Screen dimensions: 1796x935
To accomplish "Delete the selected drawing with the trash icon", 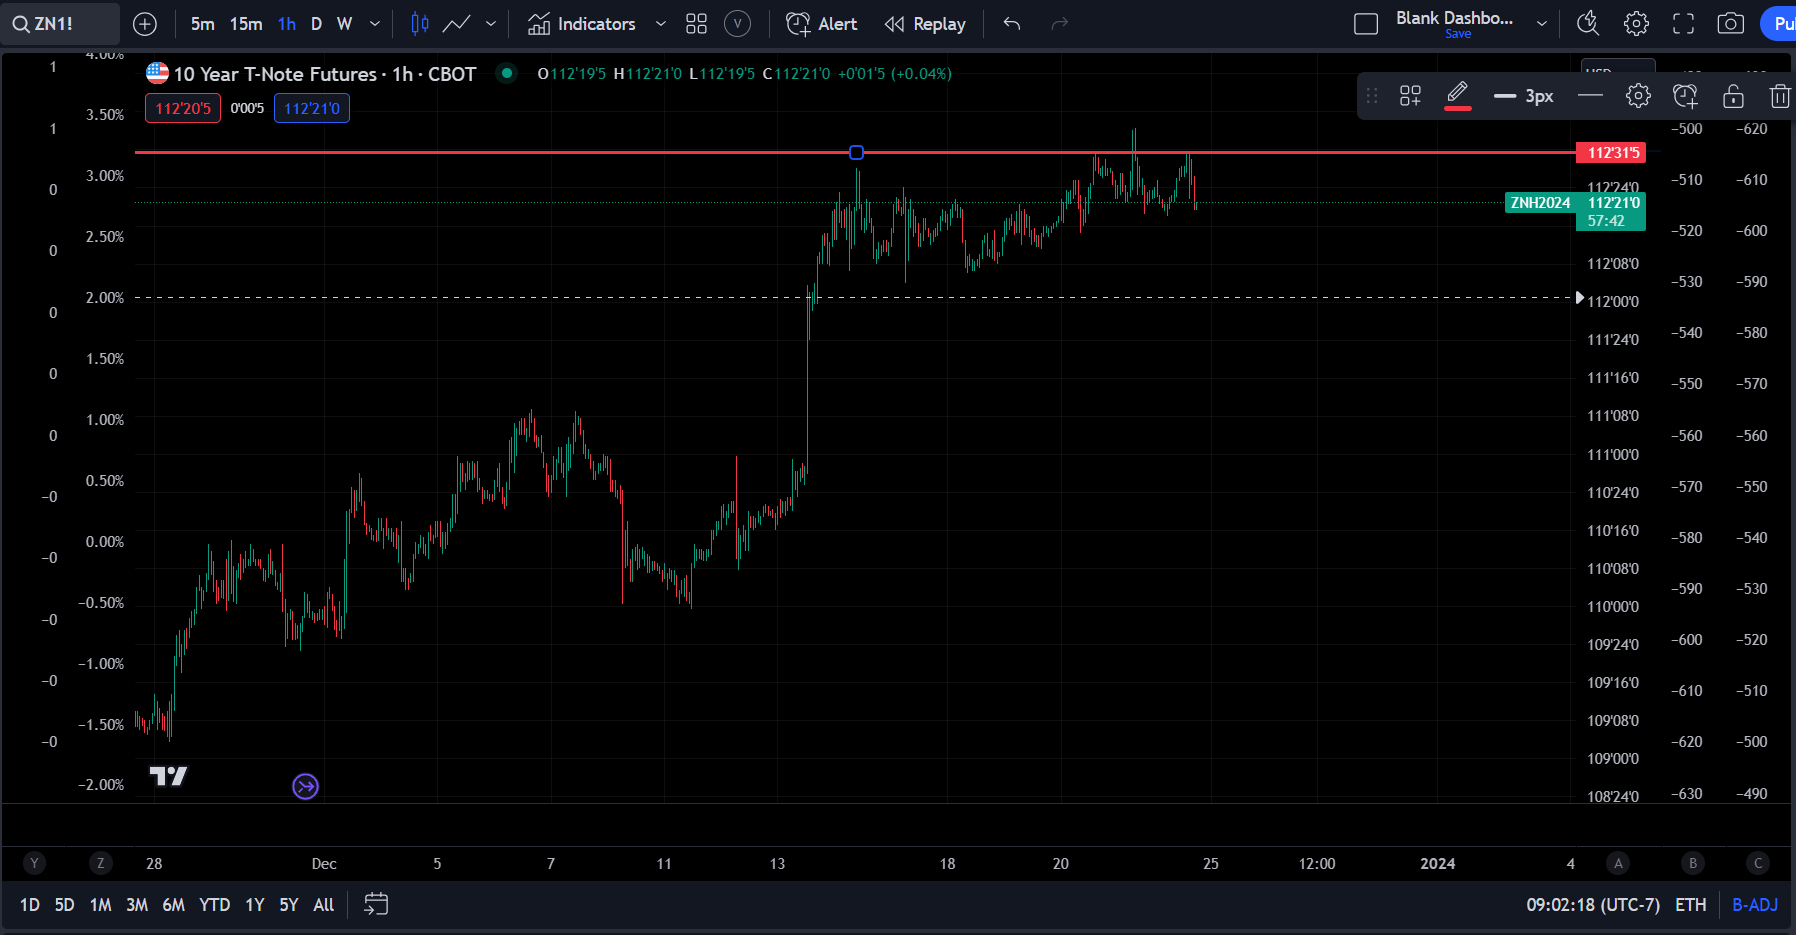I will [1780, 96].
